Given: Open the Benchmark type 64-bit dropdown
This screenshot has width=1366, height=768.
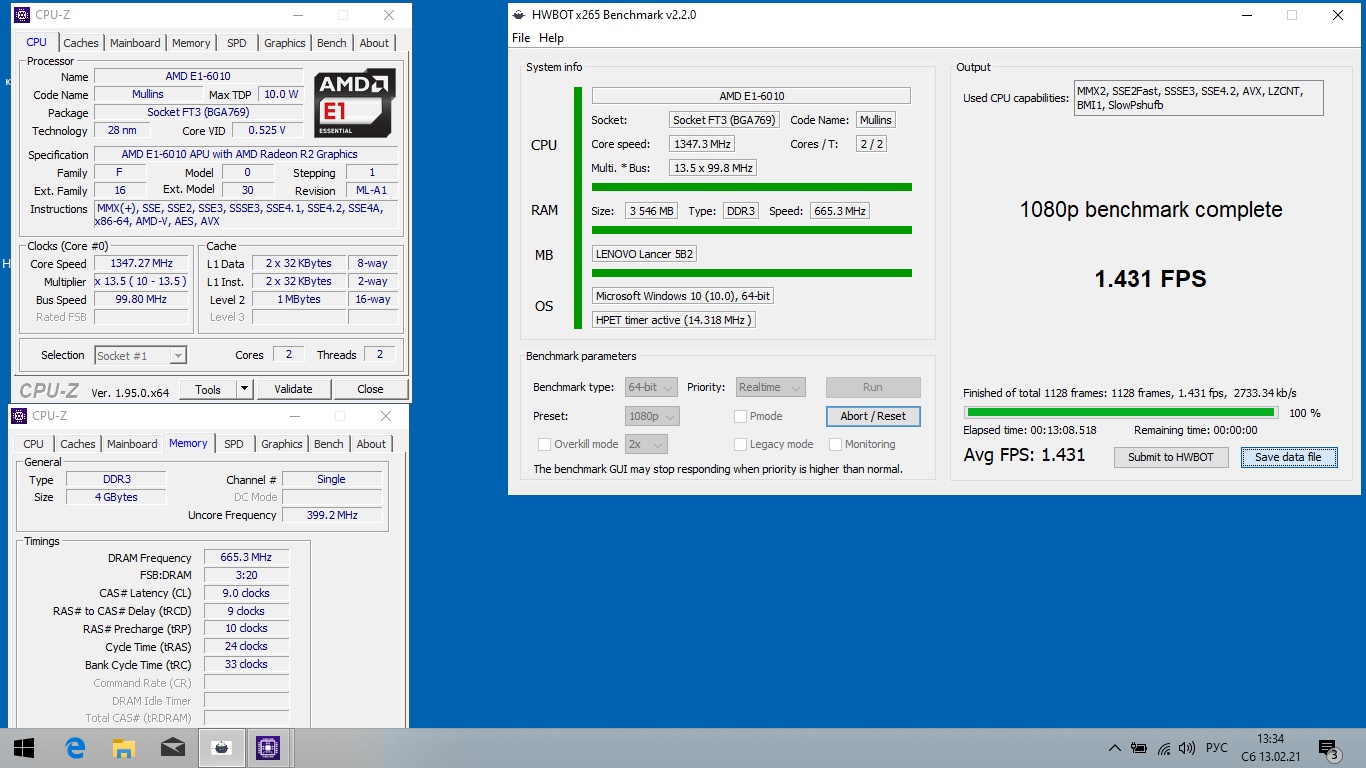Looking at the screenshot, I should click(651, 387).
